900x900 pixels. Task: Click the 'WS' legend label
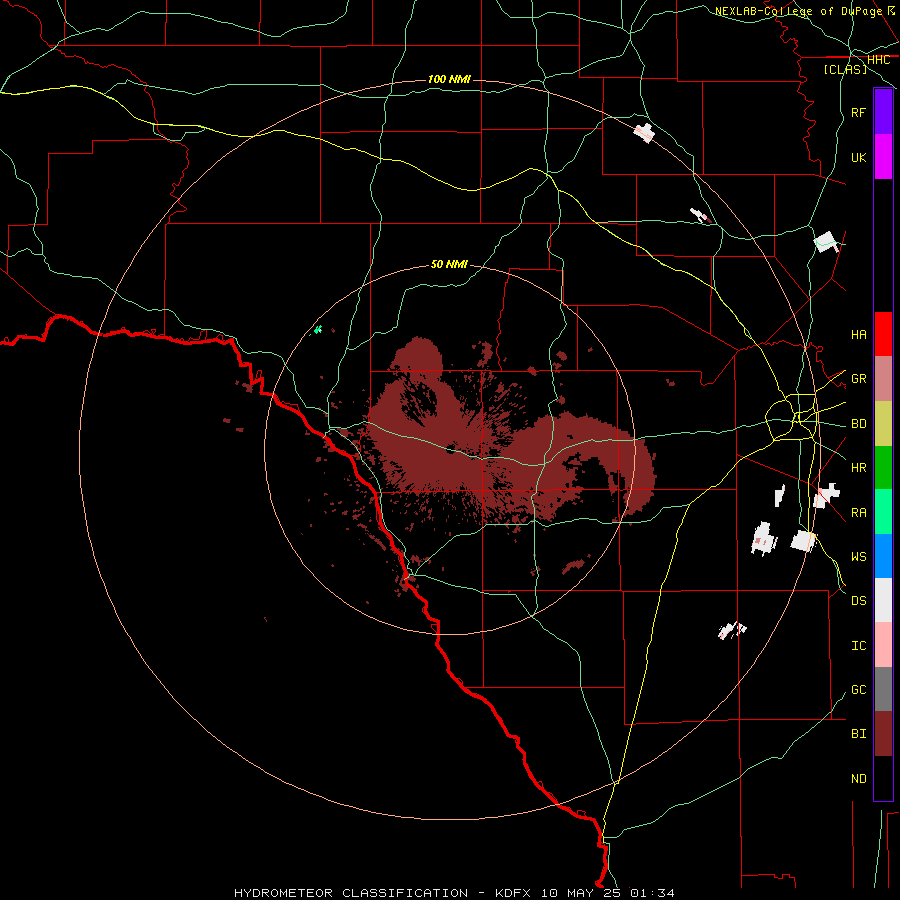pos(859,556)
